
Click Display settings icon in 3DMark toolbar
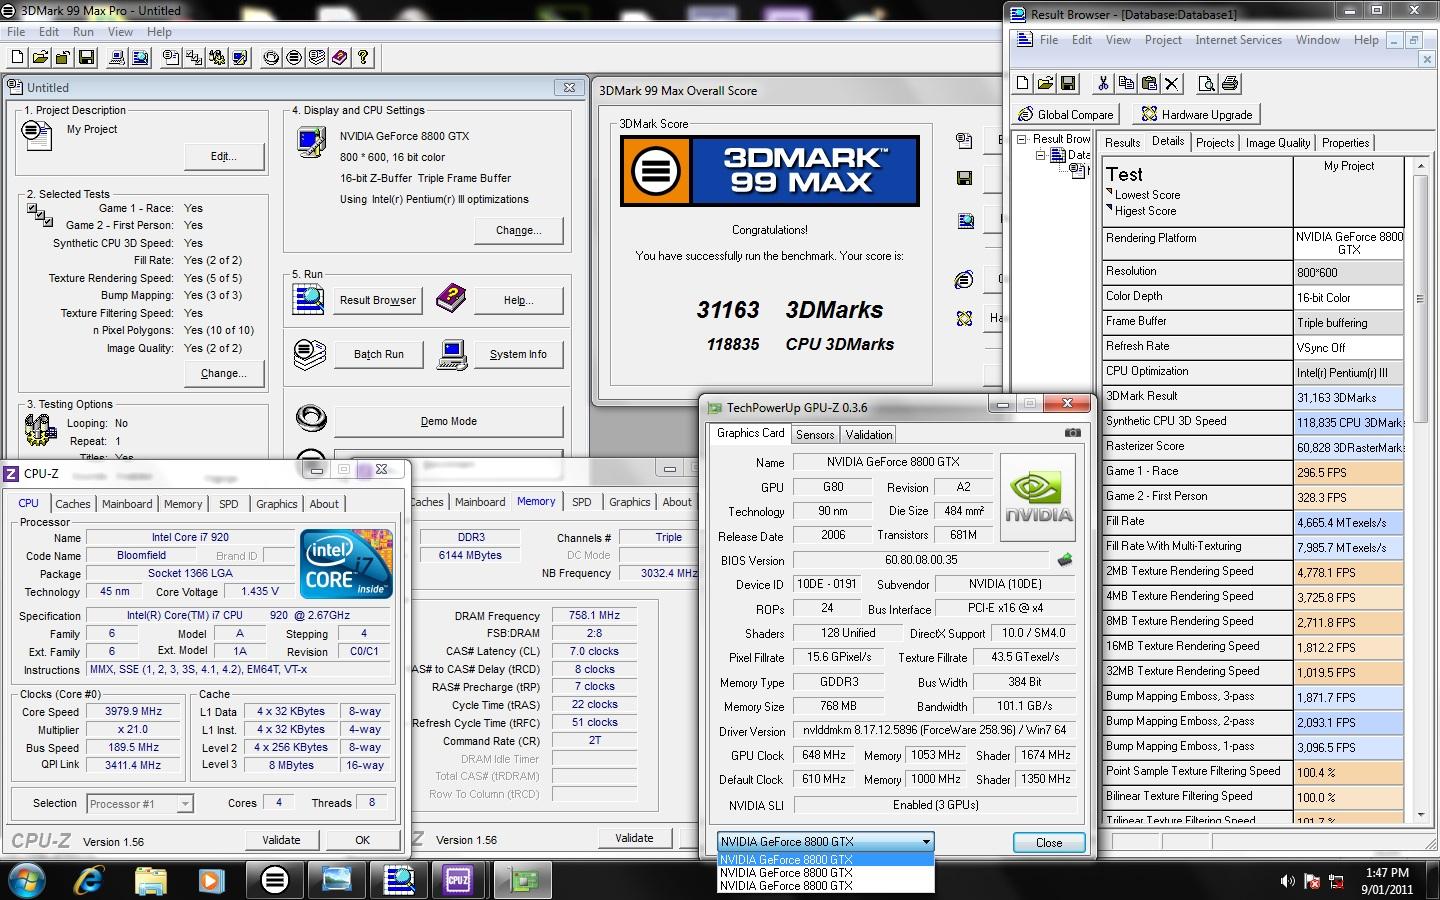[x=239, y=58]
